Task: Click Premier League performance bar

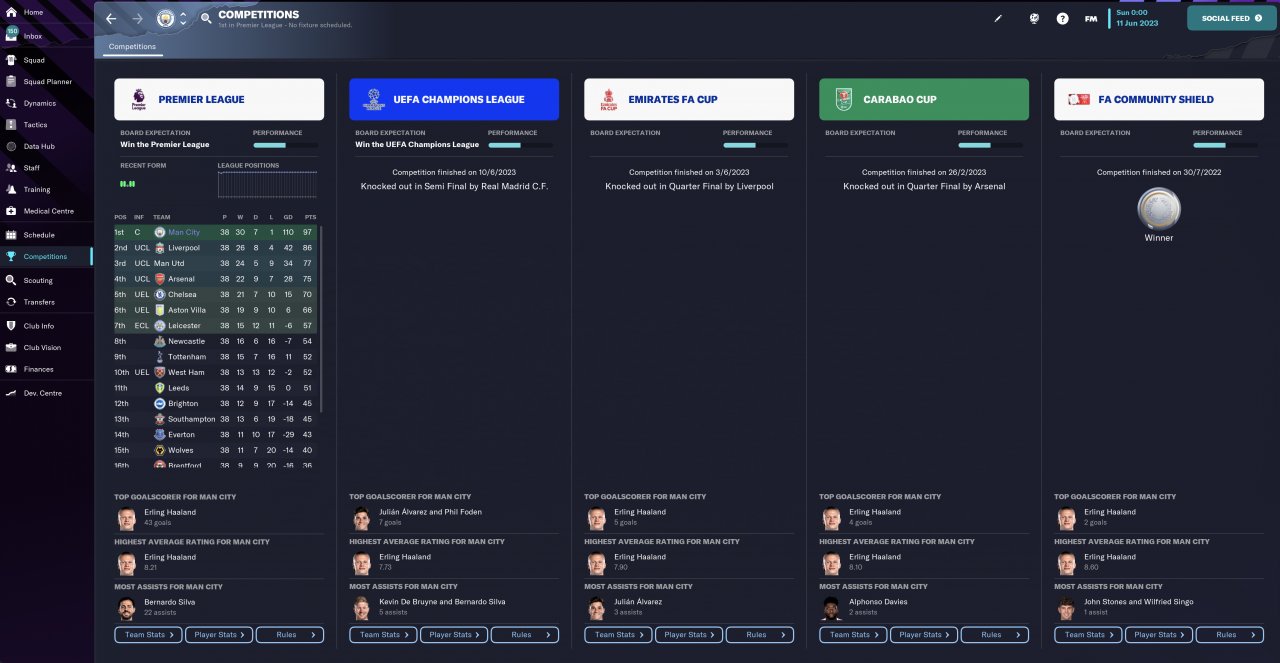Action: point(285,145)
